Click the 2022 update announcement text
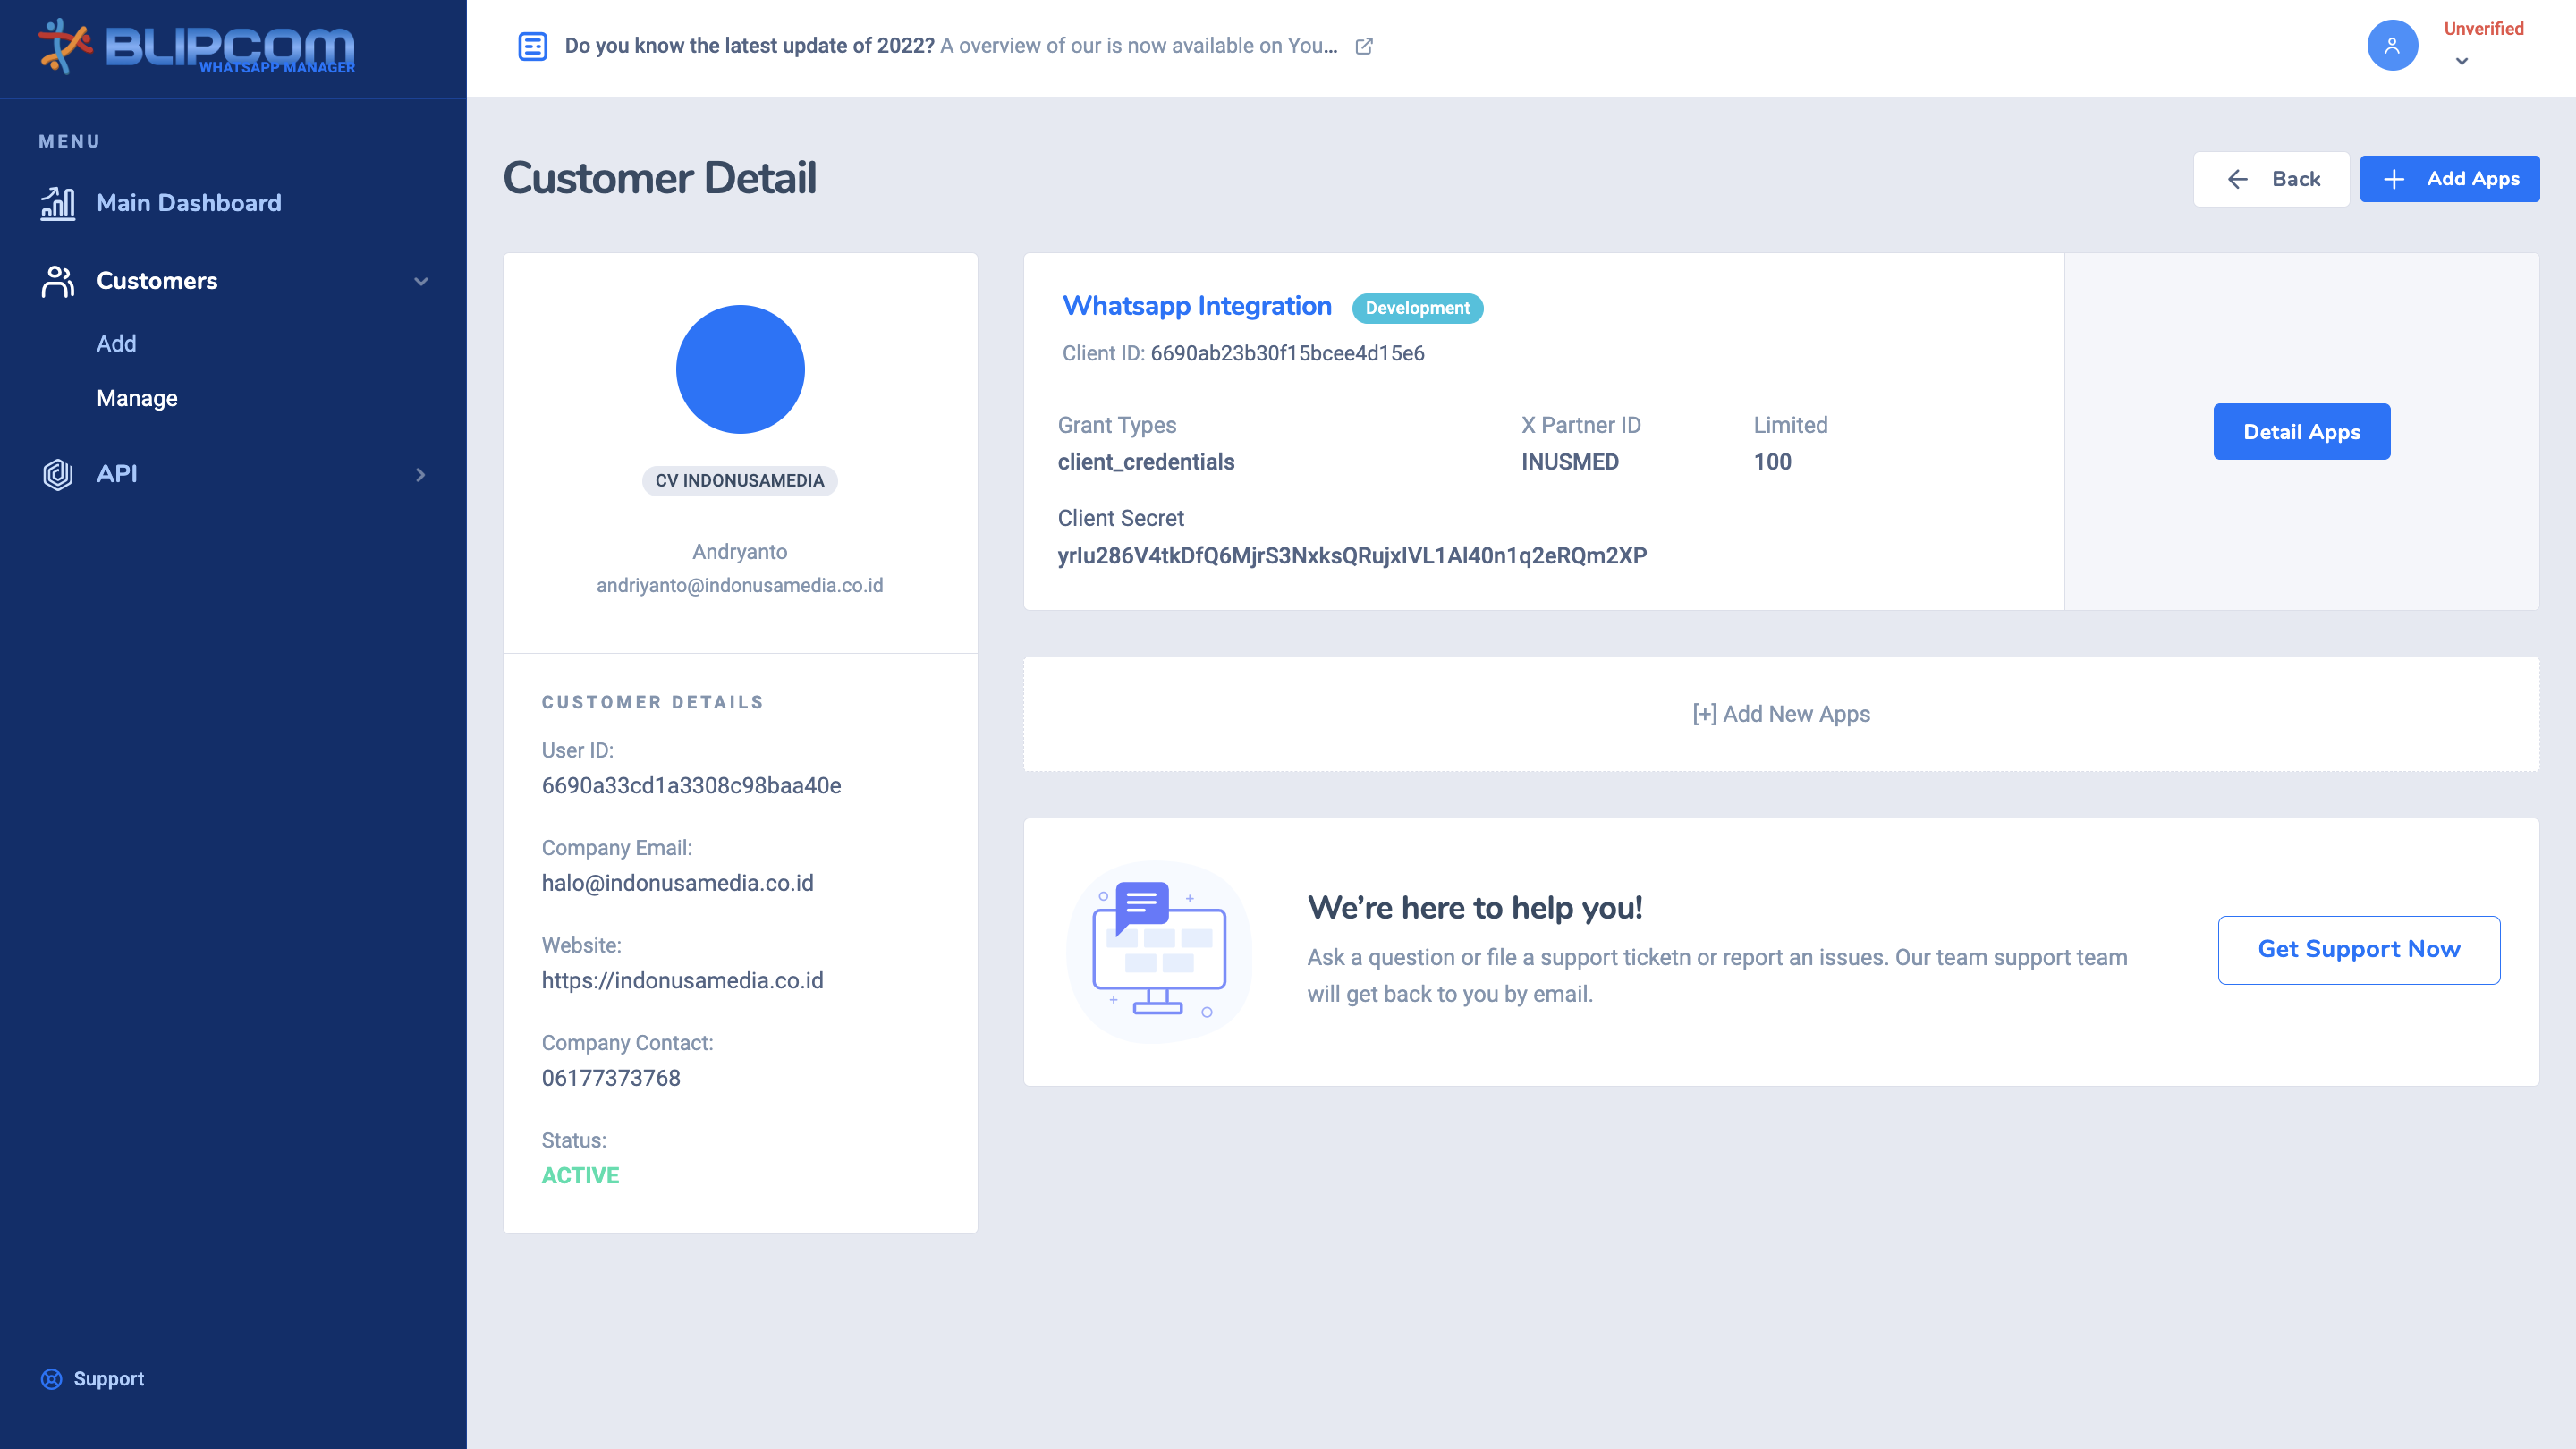 [950, 46]
